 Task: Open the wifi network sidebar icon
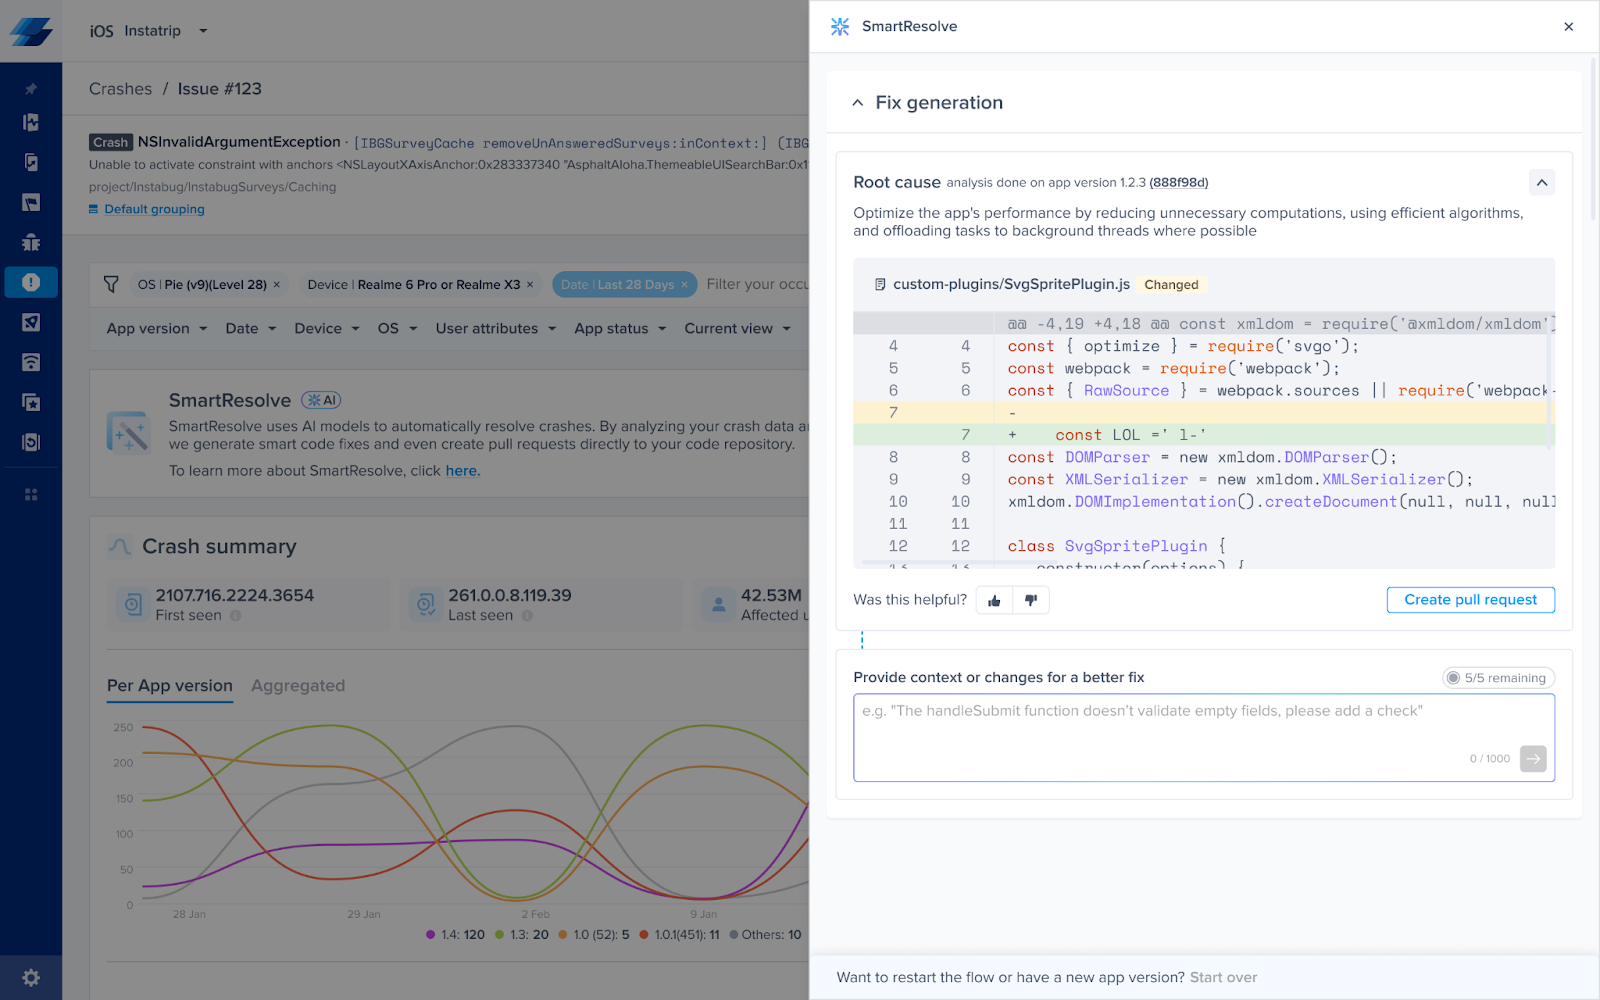click(31, 362)
